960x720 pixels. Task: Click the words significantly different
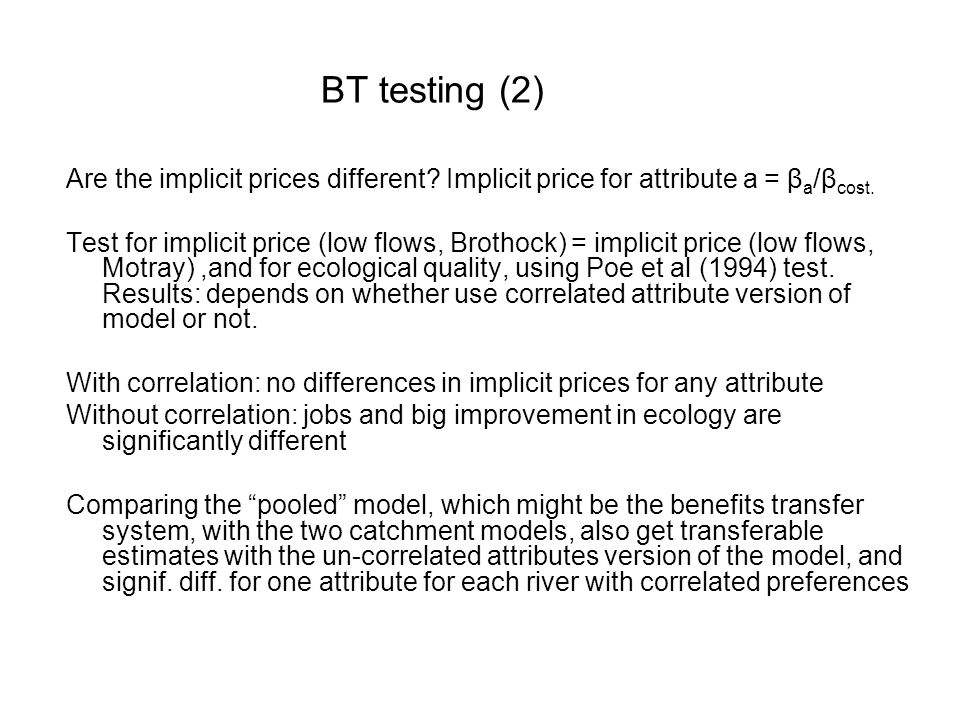coord(224,441)
